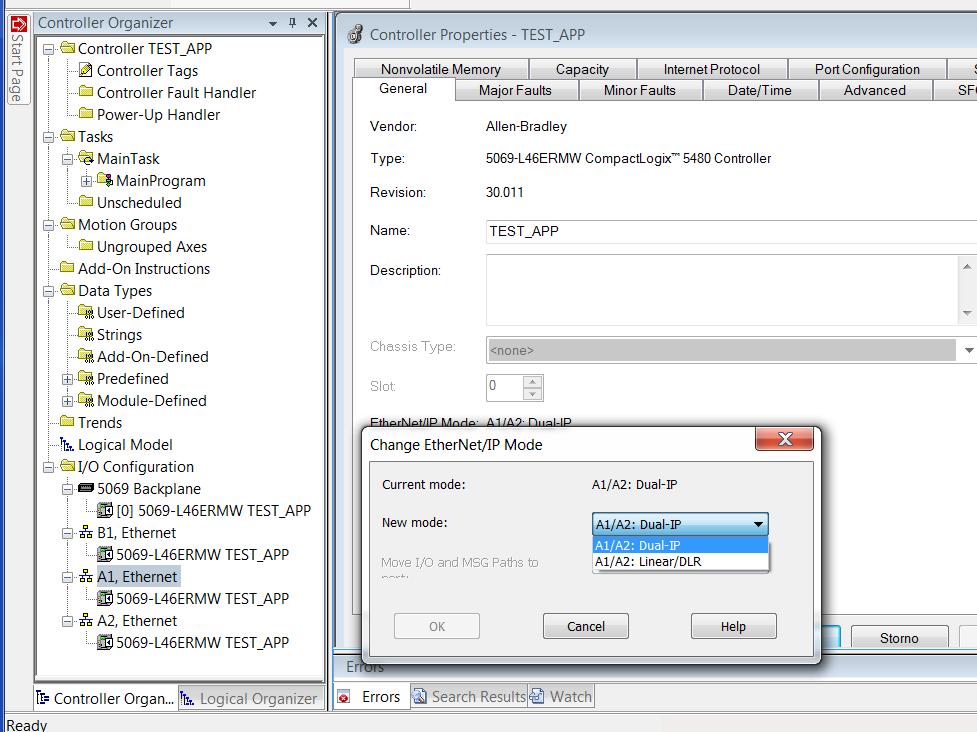The image size is (977, 732).
Task: Click the controller Name input field
Action: pos(731,231)
